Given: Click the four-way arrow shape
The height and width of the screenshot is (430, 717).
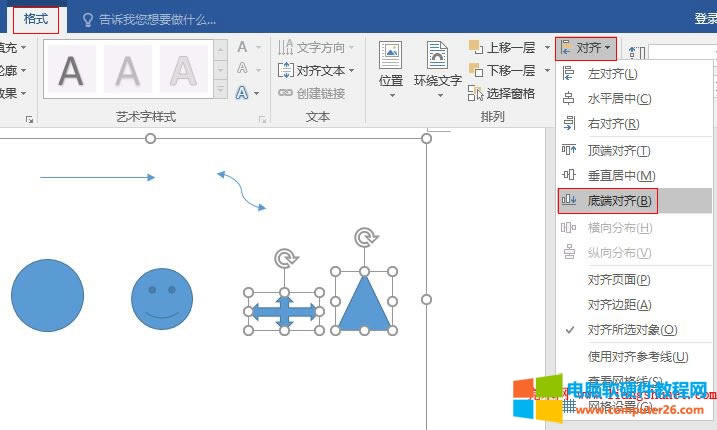Looking at the screenshot, I should 284,312.
